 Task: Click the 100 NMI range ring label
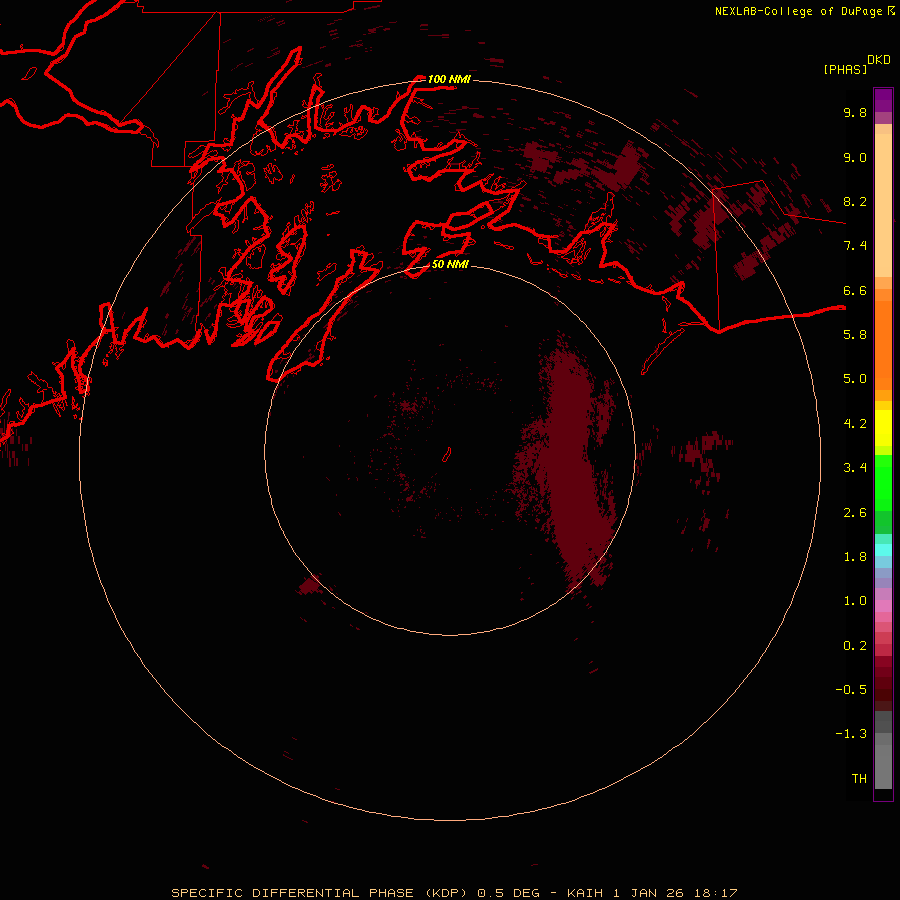449,79
